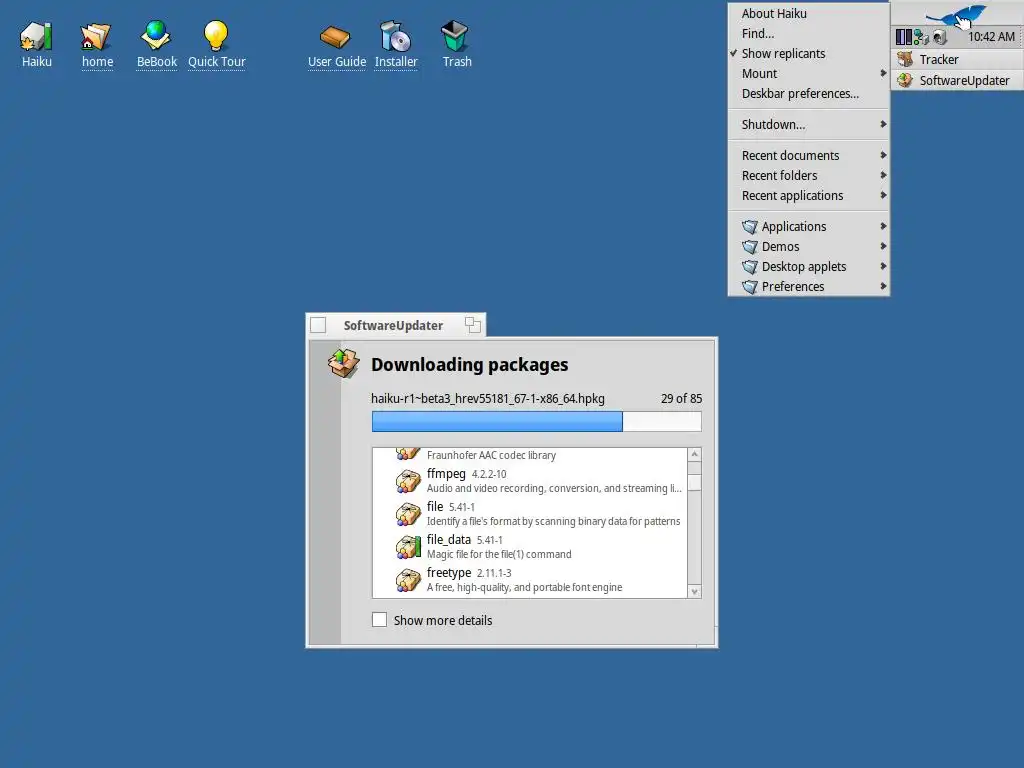The height and width of the screenshot is (768, 1024).
Task: Click the Demos folder icon in menu
Action: 750,247
